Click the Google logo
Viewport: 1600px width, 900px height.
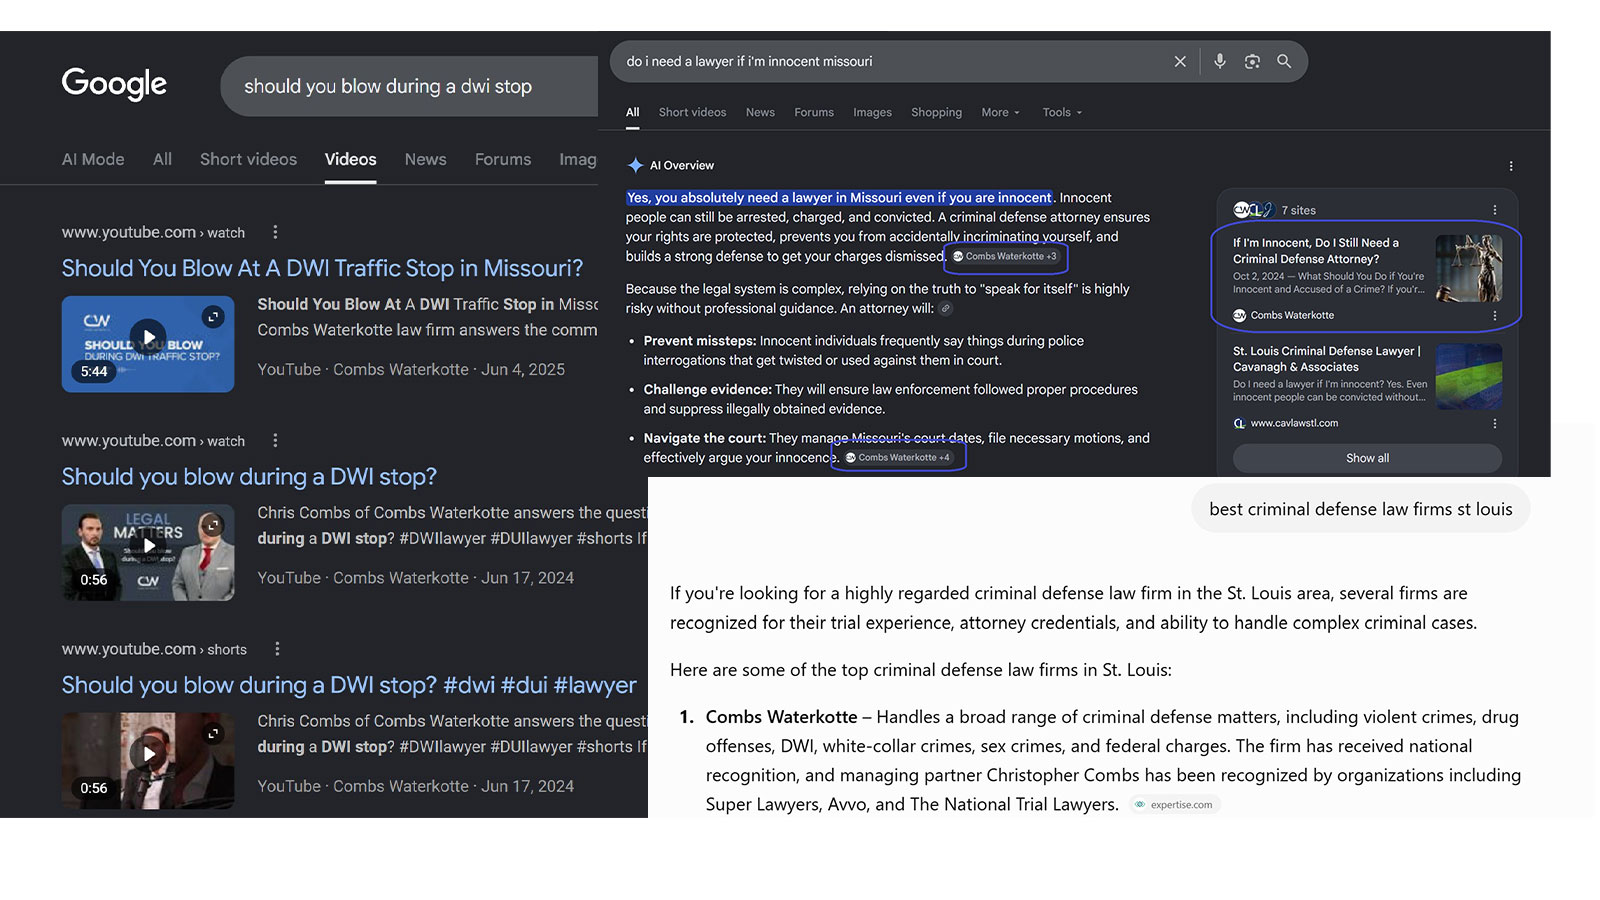pos(114,84)
